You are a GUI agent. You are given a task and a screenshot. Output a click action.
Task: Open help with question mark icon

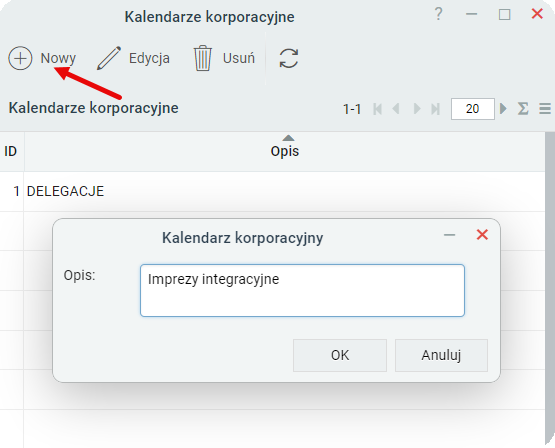tap(438, 14)
